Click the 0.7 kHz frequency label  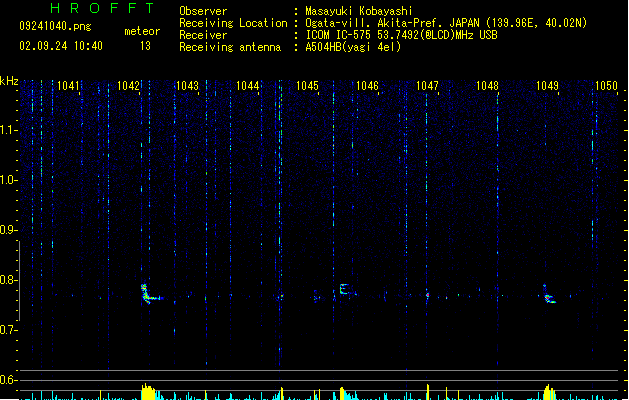tap(9, 330)
